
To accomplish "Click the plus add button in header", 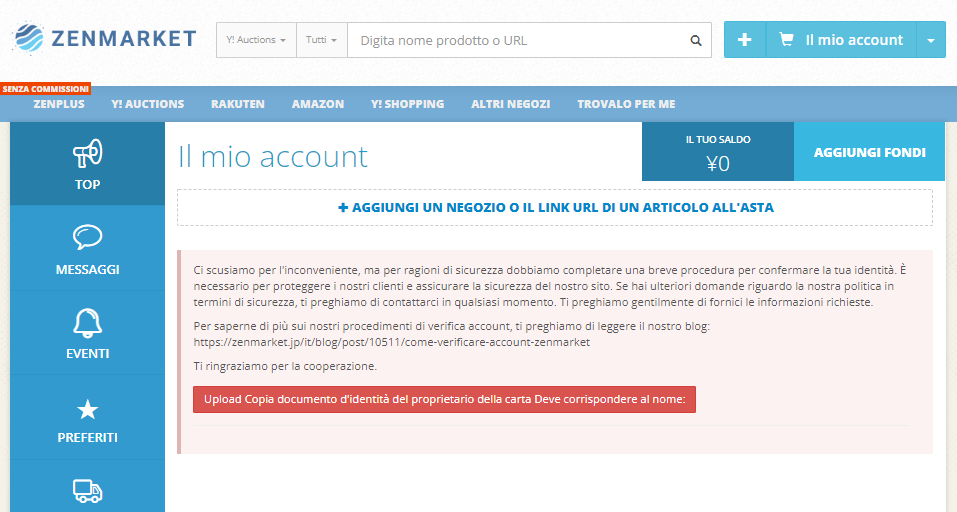I will tap(745, 40).
